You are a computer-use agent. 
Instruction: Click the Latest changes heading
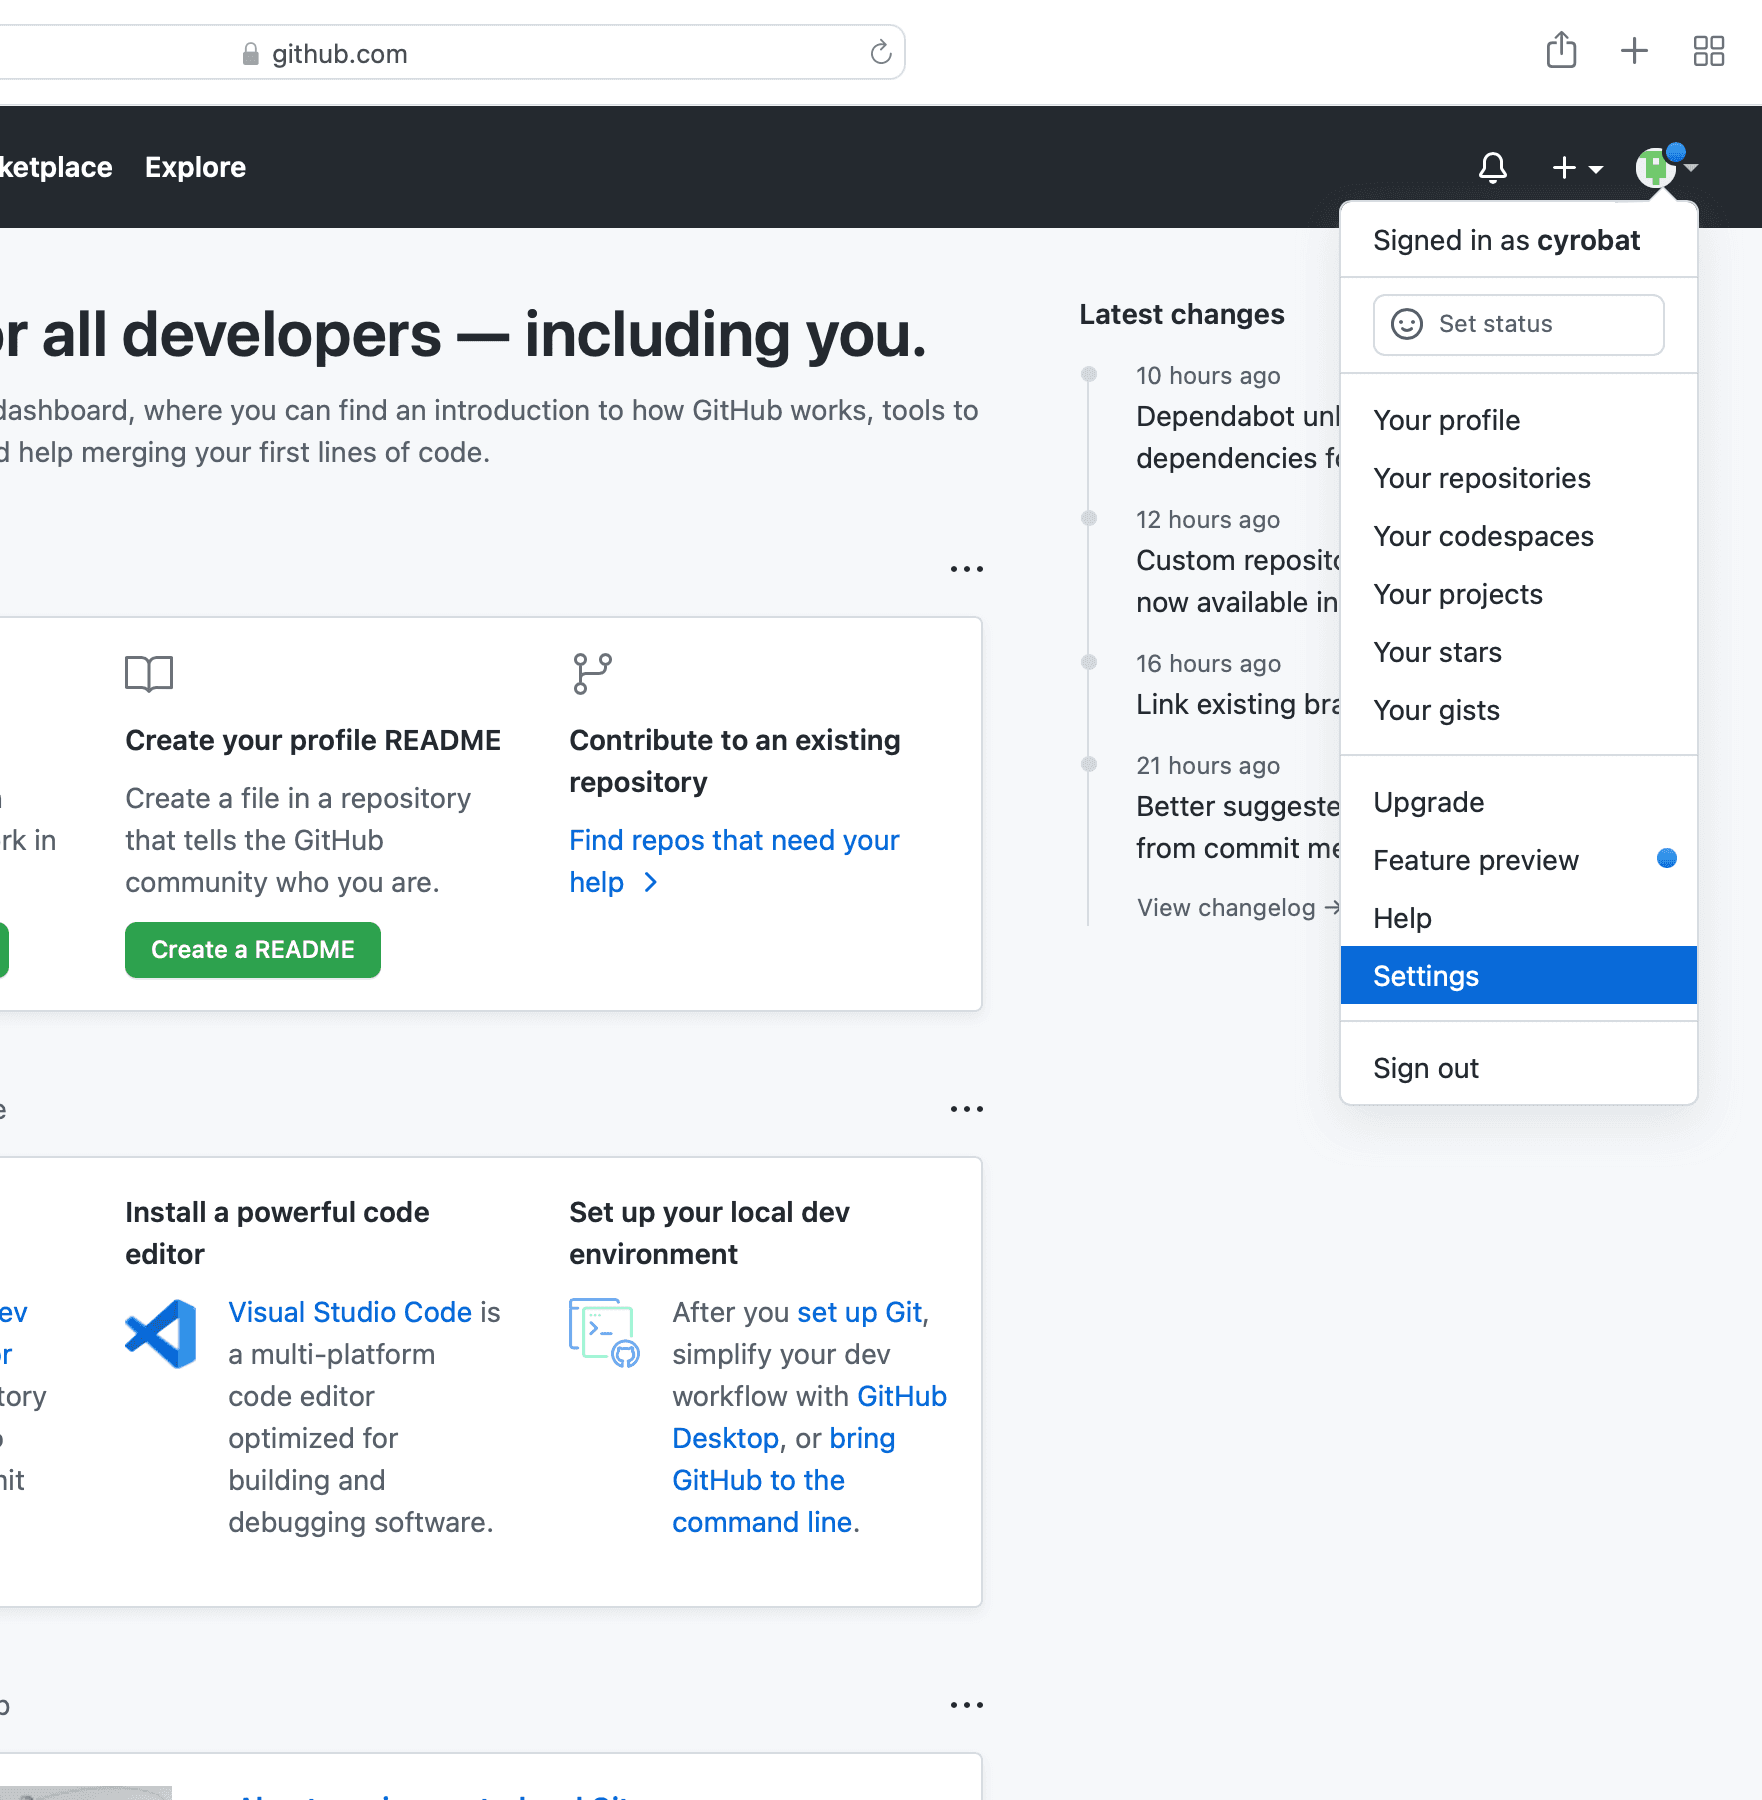coord(1182,314)
